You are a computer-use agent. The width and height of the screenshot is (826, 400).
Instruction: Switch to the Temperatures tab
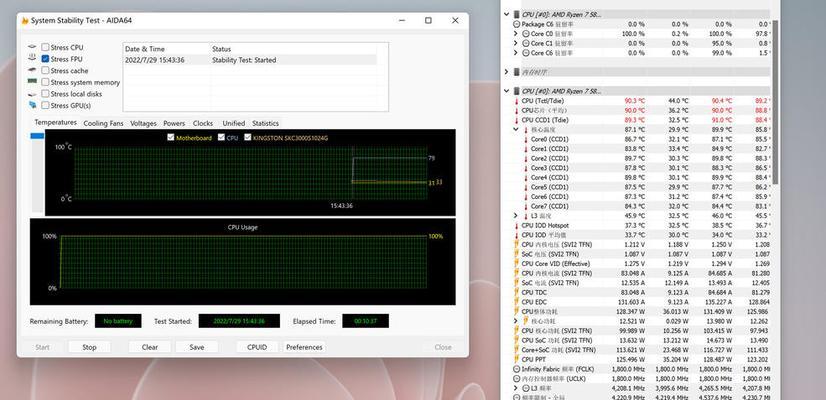pyautogui.click(x=55, y=122)
